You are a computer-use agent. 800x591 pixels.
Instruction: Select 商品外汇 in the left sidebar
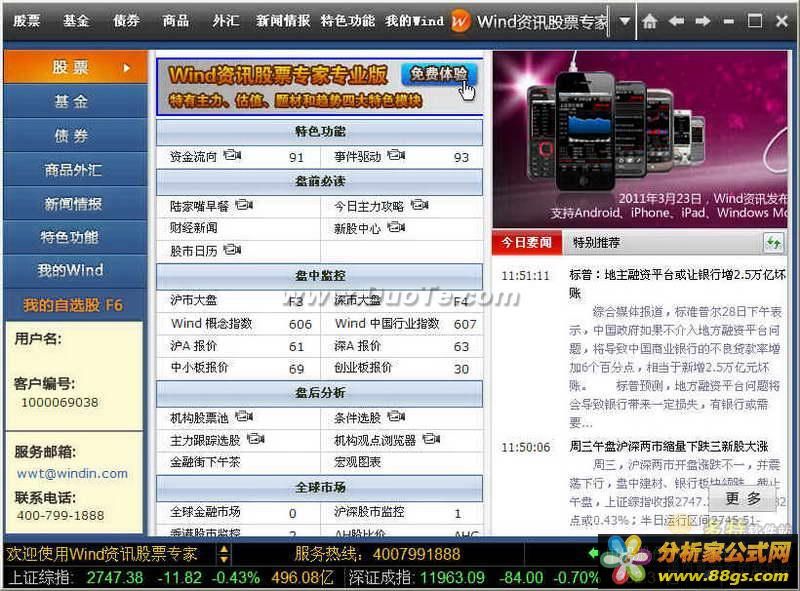tap(76, 169)
